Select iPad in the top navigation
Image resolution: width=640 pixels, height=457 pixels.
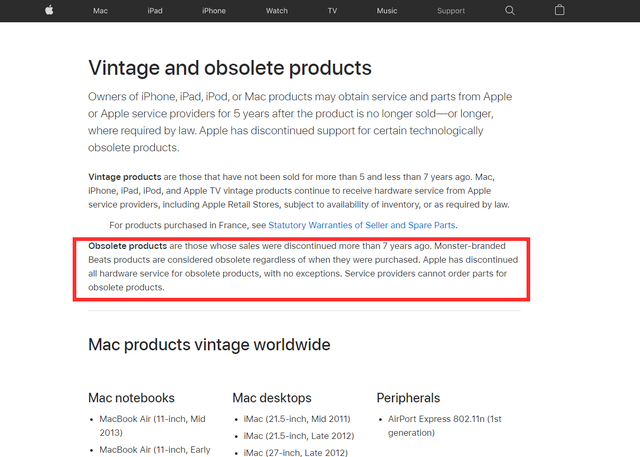tap(155, 11)
